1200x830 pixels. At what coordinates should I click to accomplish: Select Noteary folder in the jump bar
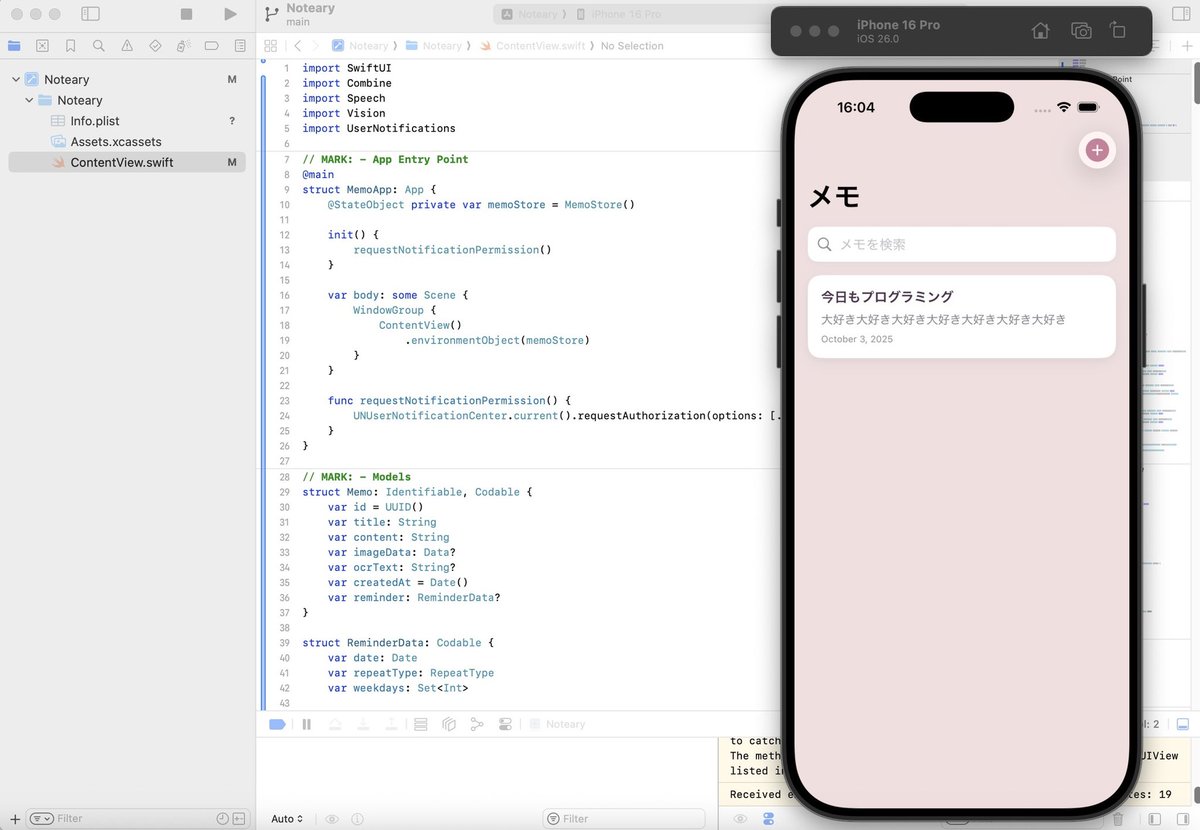click(434, 46)
